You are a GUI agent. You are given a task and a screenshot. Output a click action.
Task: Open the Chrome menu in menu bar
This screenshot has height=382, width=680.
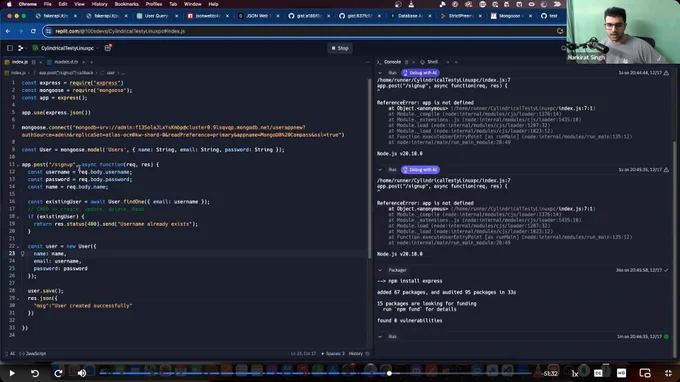pyautogui.click(x=28, y=4)
